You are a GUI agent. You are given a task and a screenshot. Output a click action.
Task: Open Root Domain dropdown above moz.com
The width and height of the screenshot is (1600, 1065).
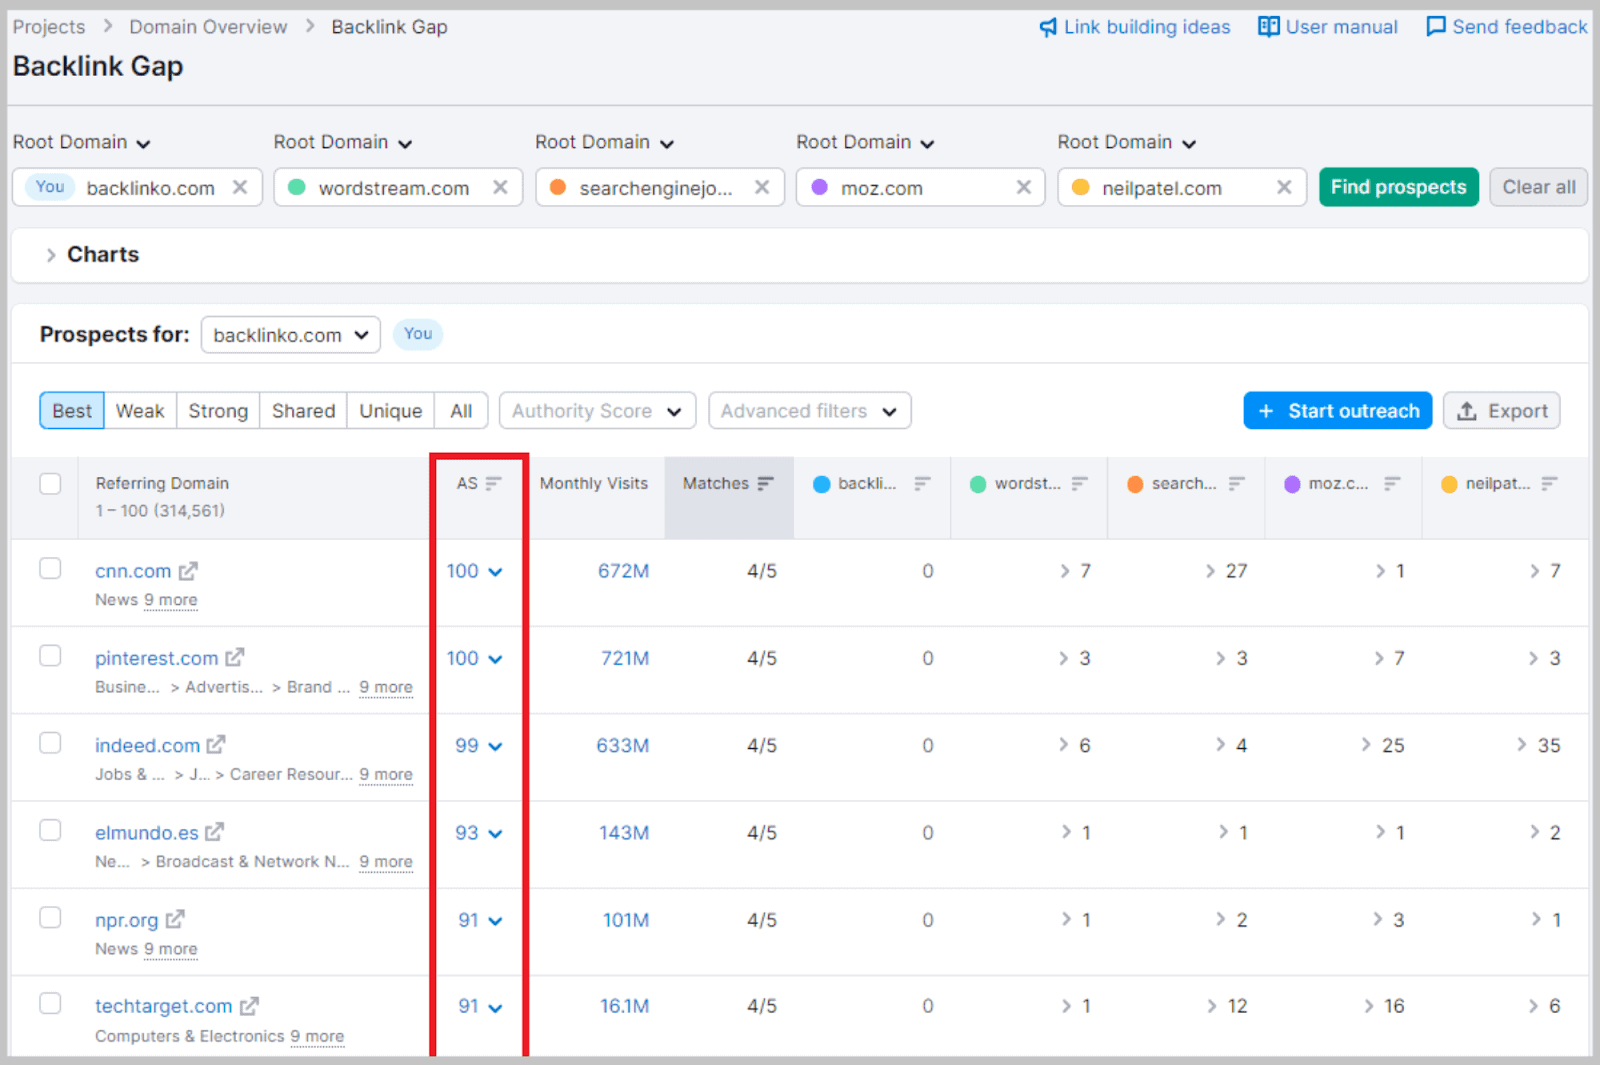(866, 142)
